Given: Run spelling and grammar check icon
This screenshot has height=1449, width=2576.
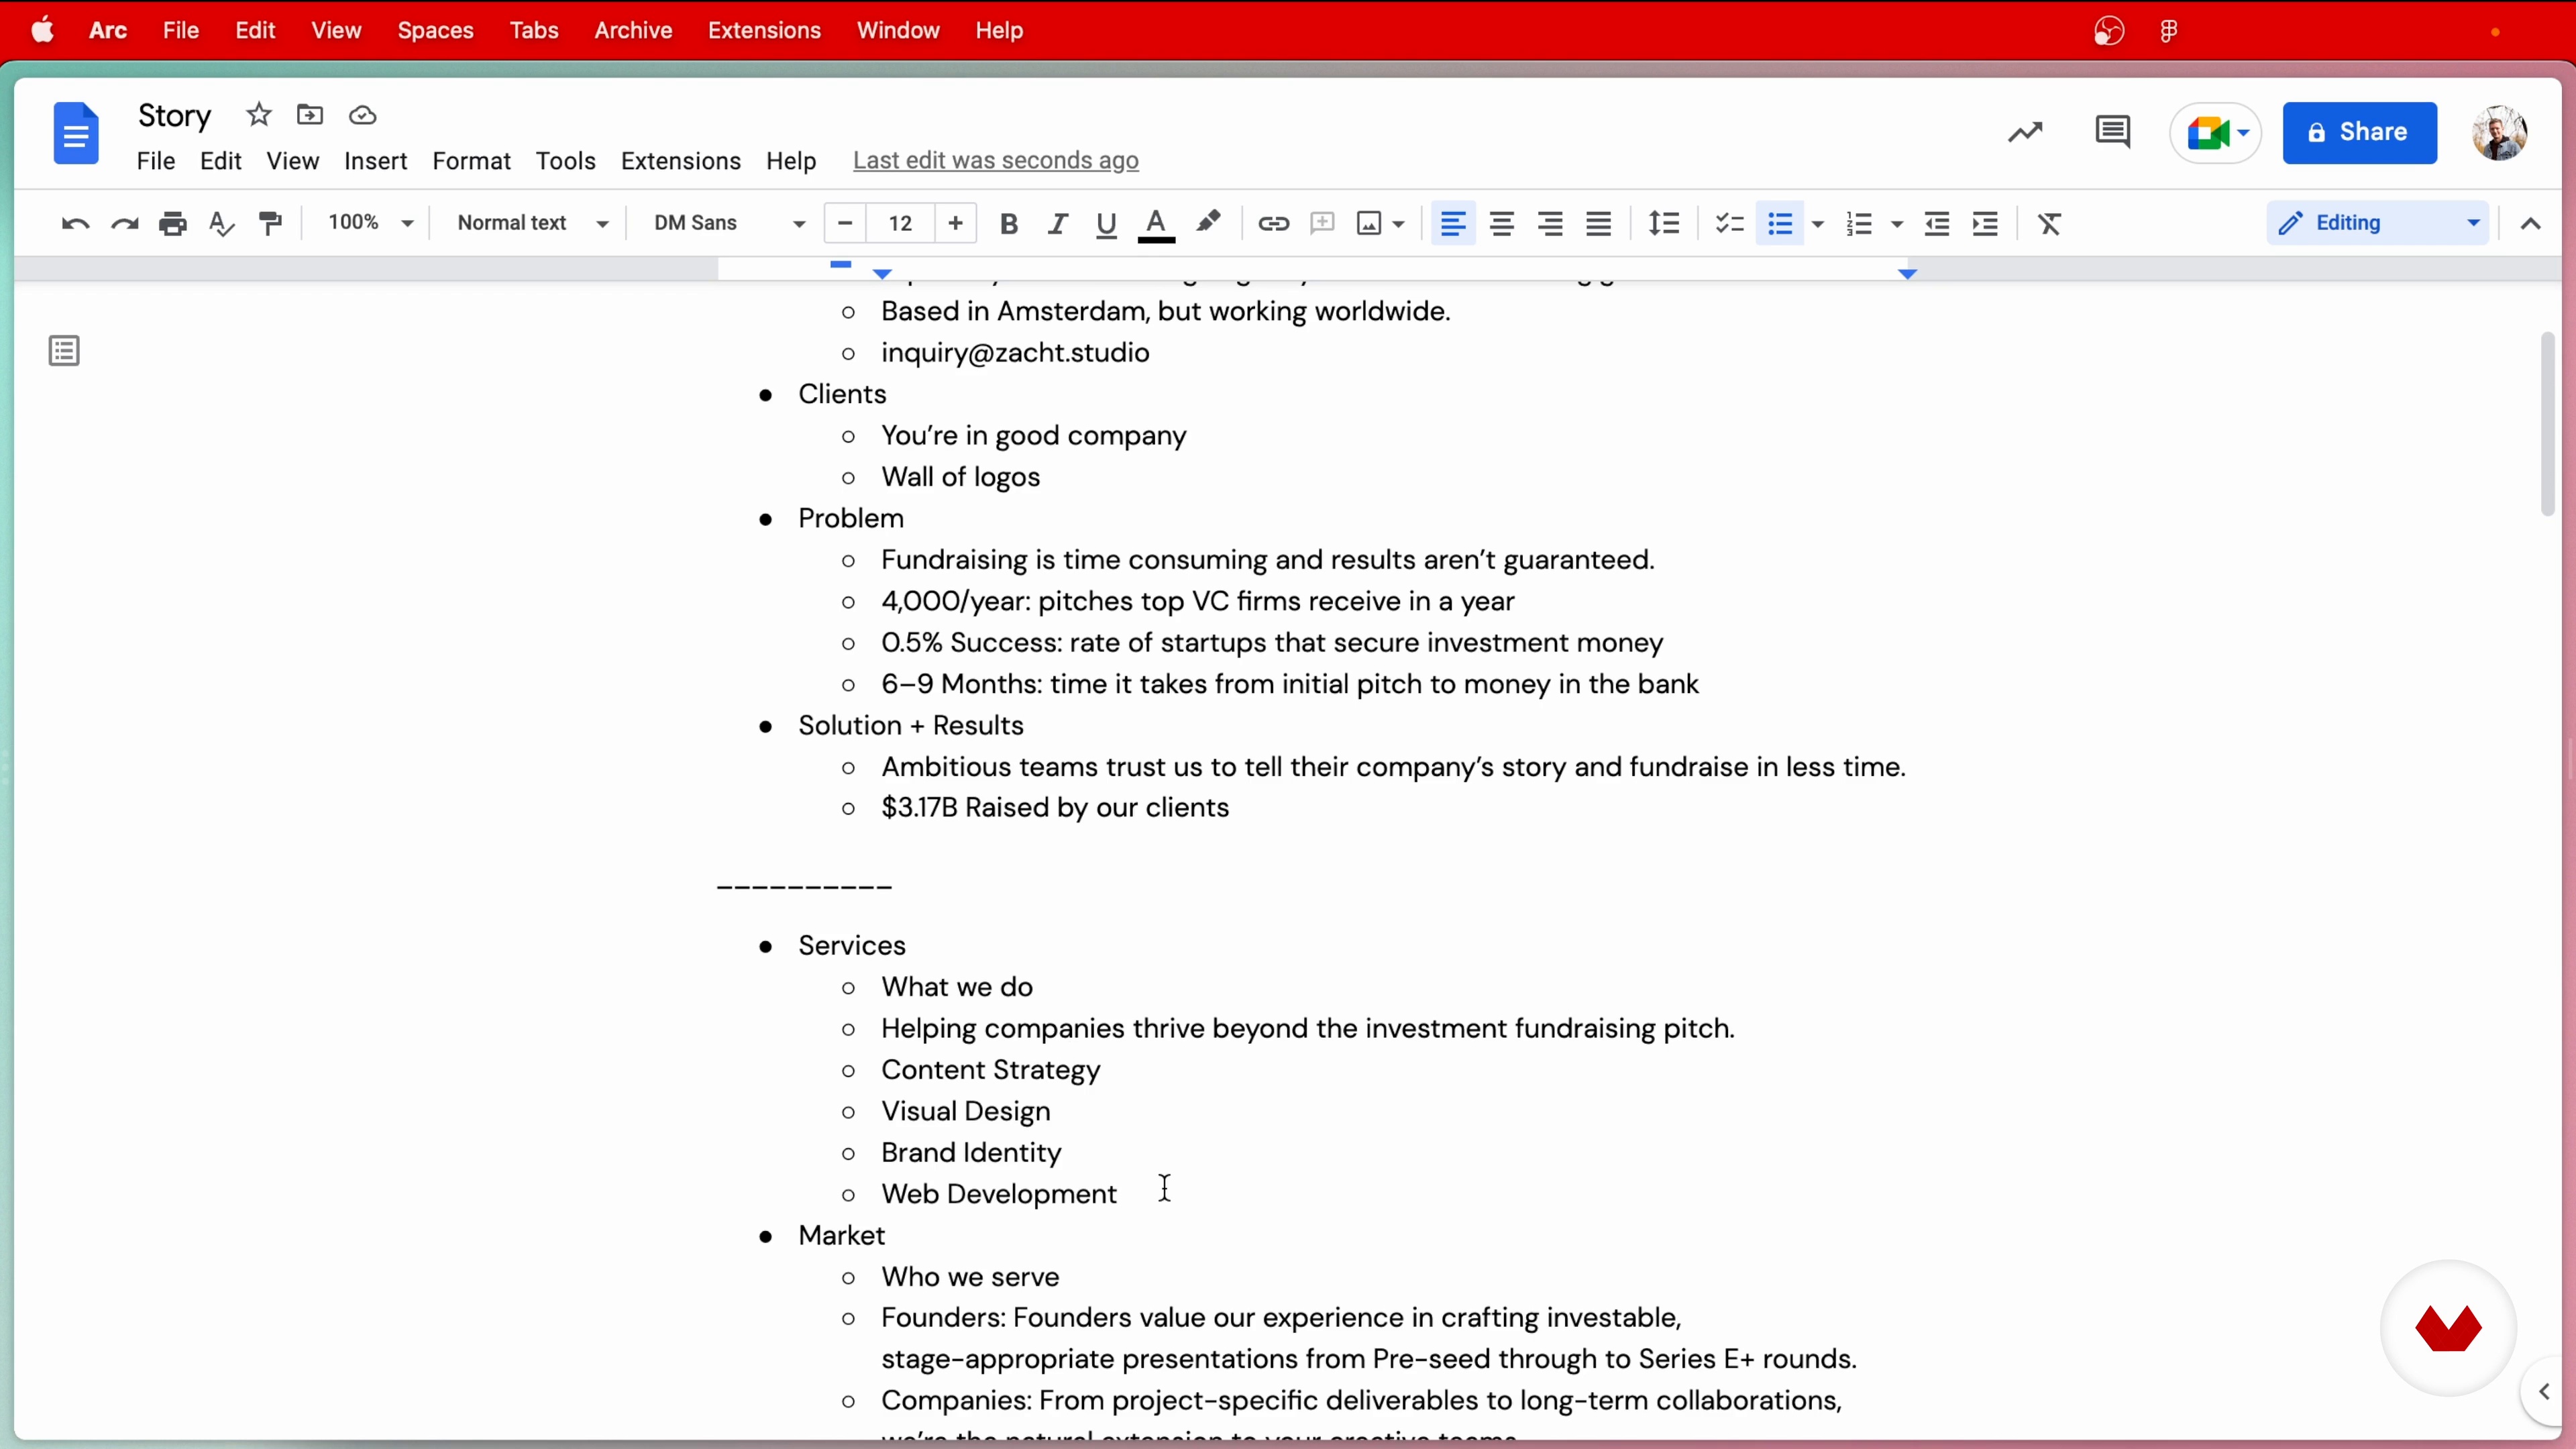Looking at the screenshot, I should [221, 223].
